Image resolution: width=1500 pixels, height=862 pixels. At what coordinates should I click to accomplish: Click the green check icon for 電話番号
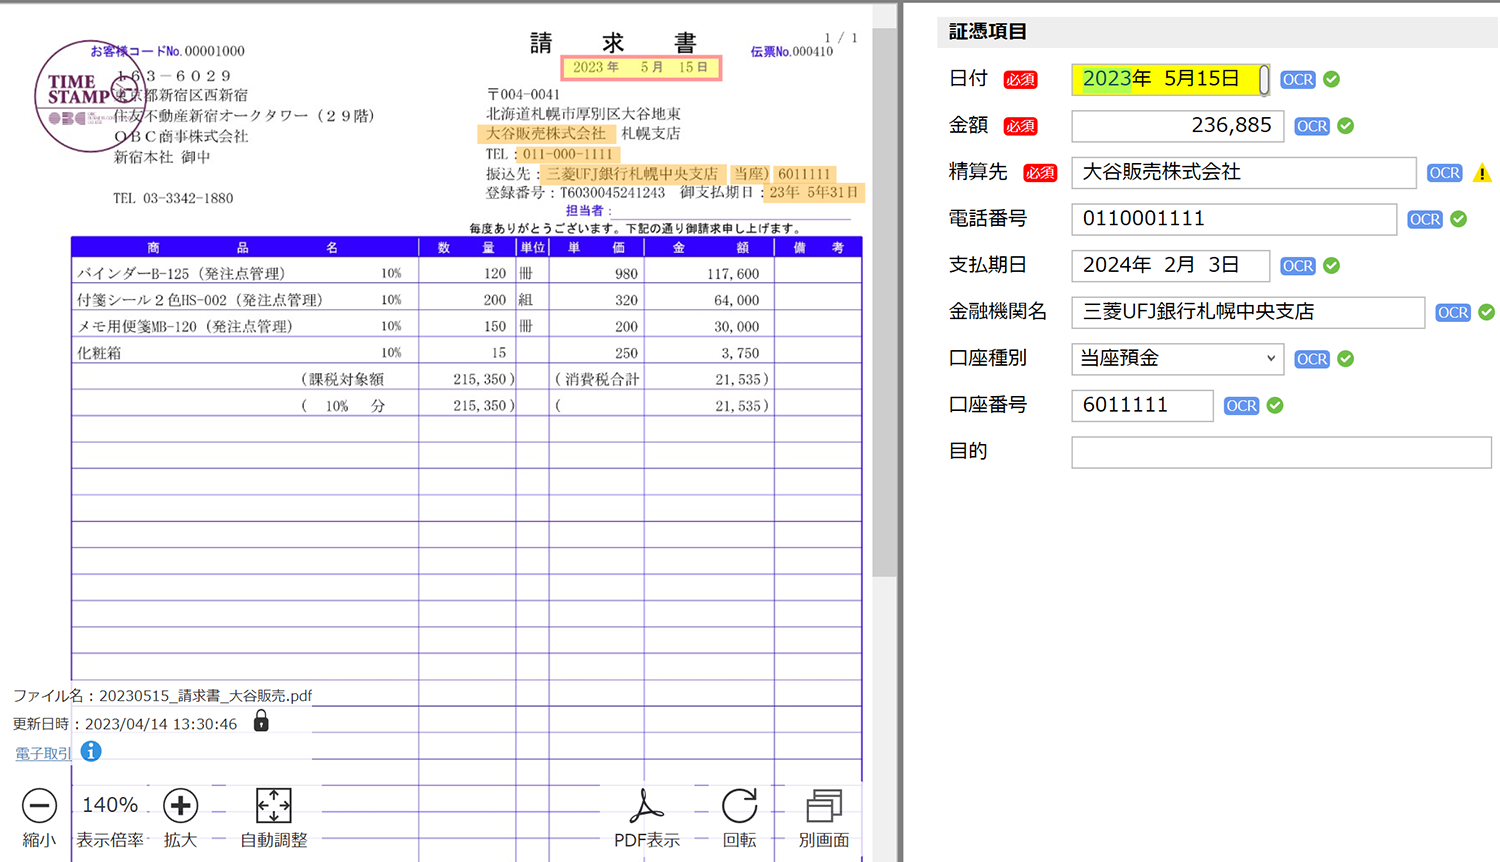coord(1458,219)
